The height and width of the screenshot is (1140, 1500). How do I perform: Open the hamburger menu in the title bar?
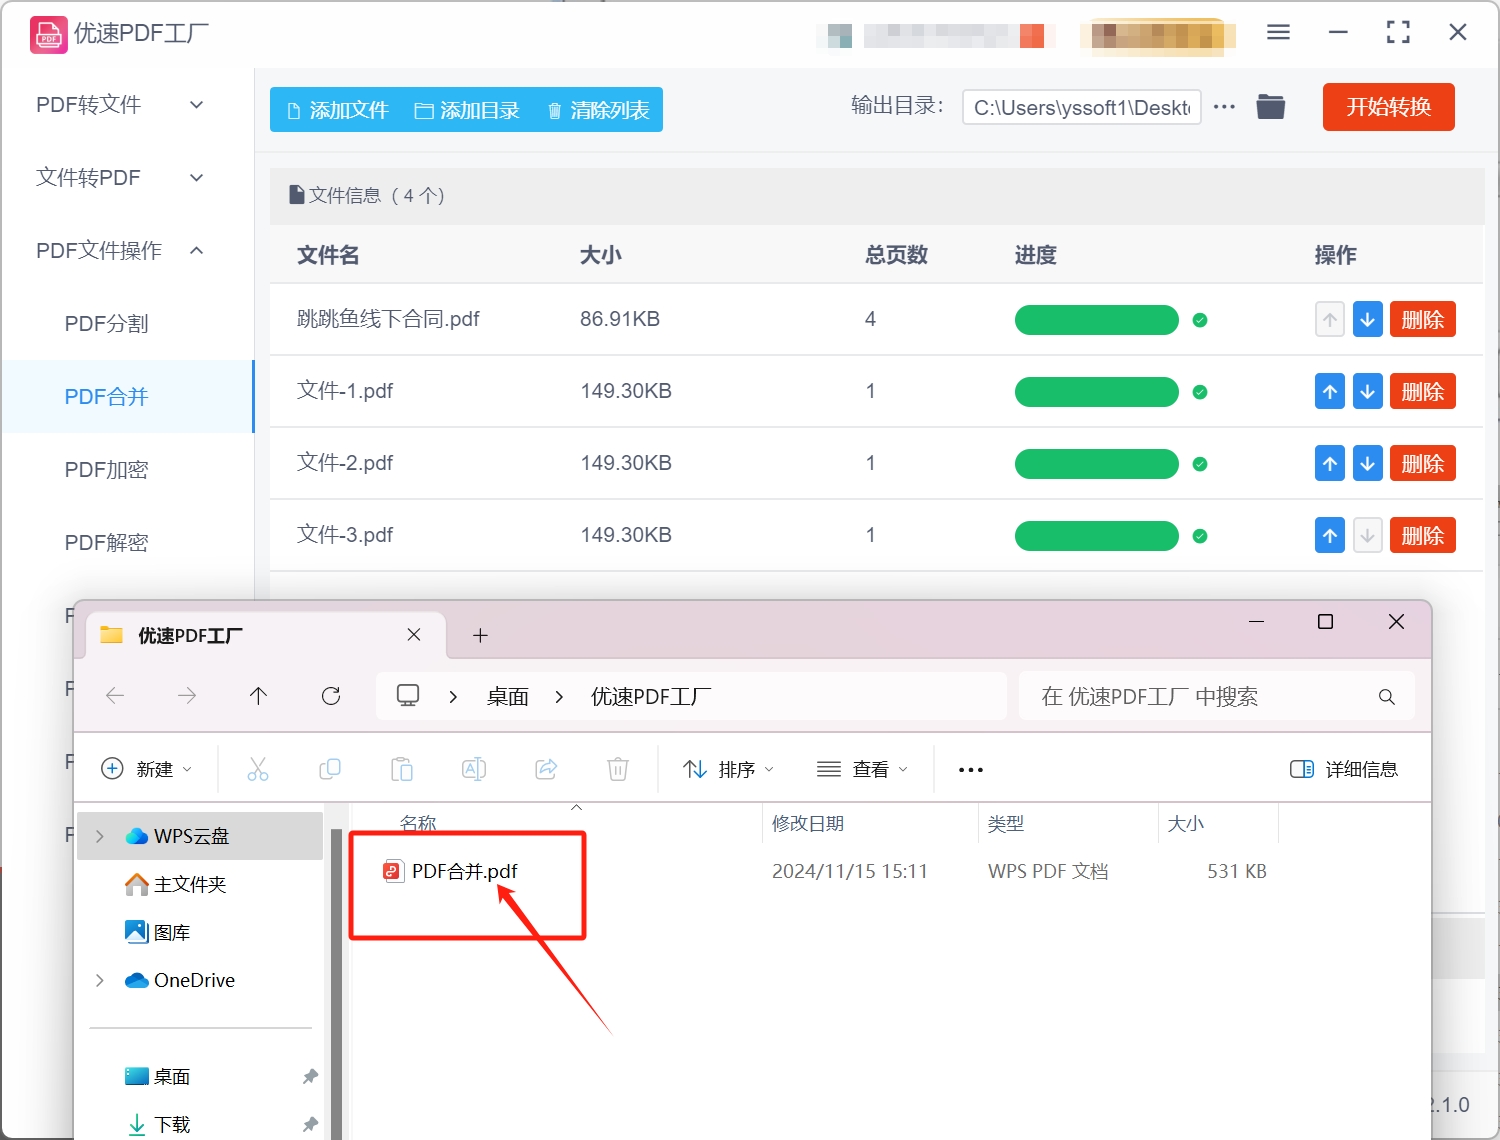tap(1278, 32)
